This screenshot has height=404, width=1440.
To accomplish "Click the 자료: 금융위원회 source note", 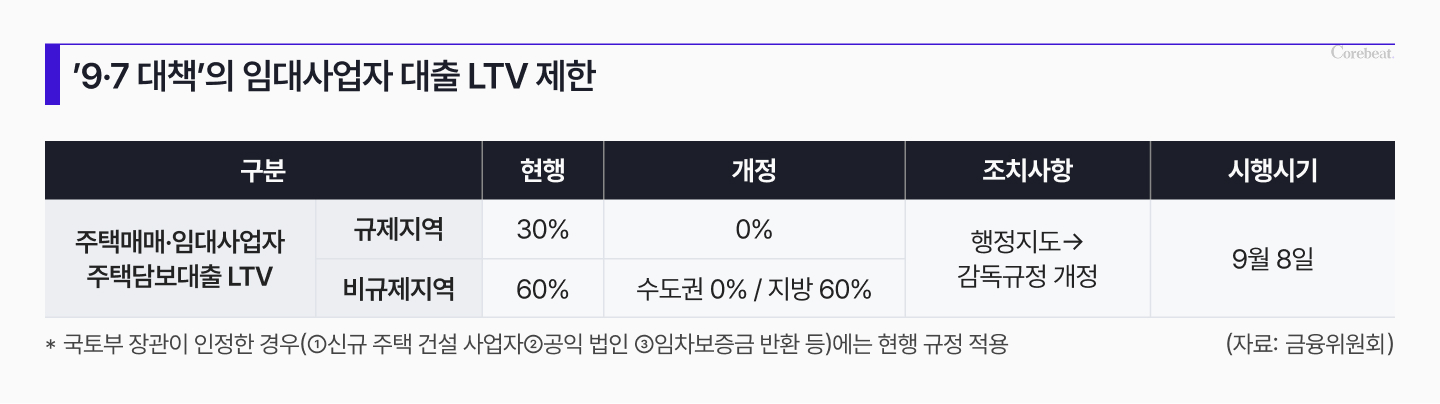I will pyautogui.click(x=1309, y=345).
